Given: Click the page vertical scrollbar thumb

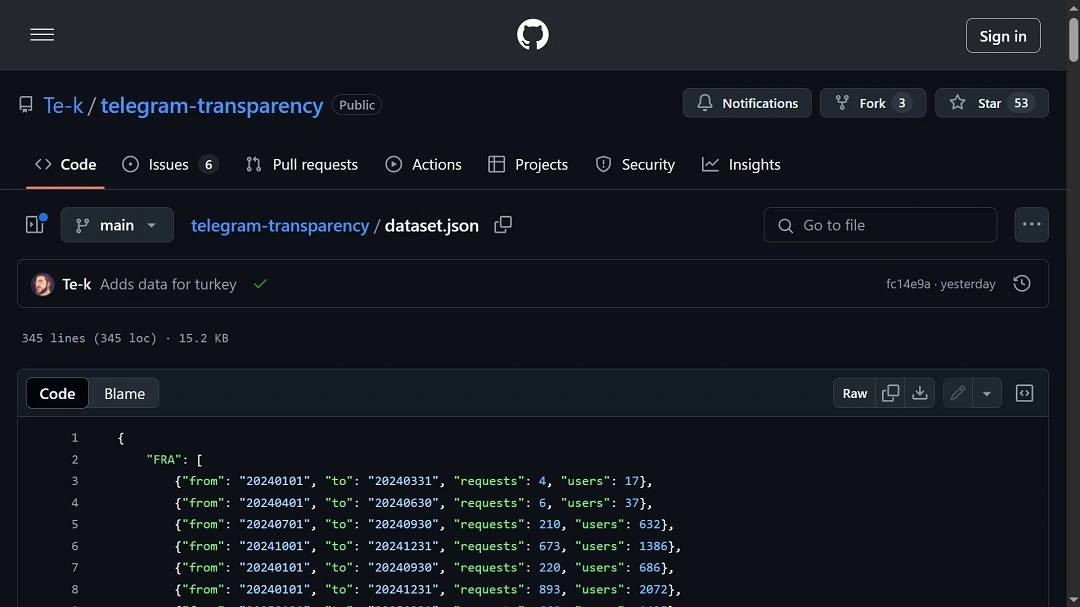Looking at the screenshot, I should 1073,39.
